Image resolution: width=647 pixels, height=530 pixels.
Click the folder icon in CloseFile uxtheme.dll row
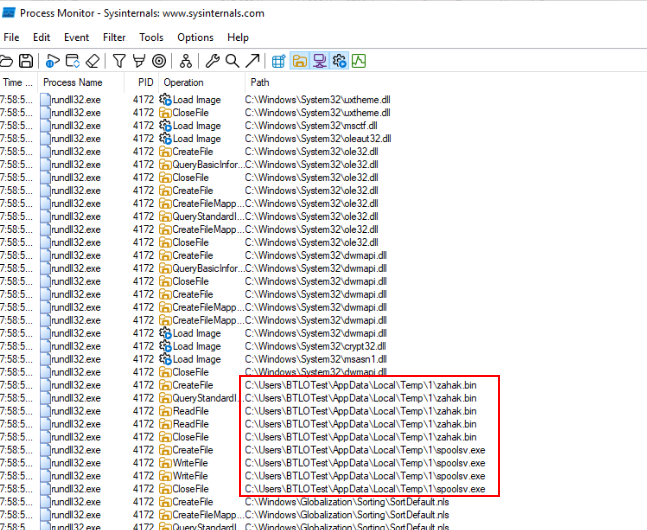point(165,113)
